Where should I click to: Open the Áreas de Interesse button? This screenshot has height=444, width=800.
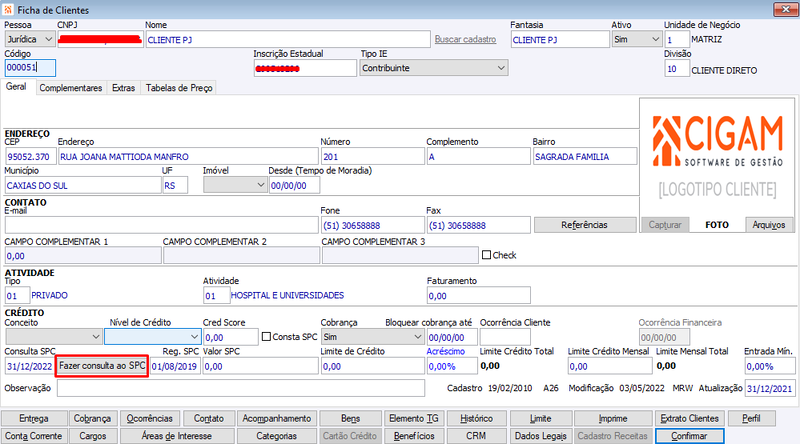177,436
